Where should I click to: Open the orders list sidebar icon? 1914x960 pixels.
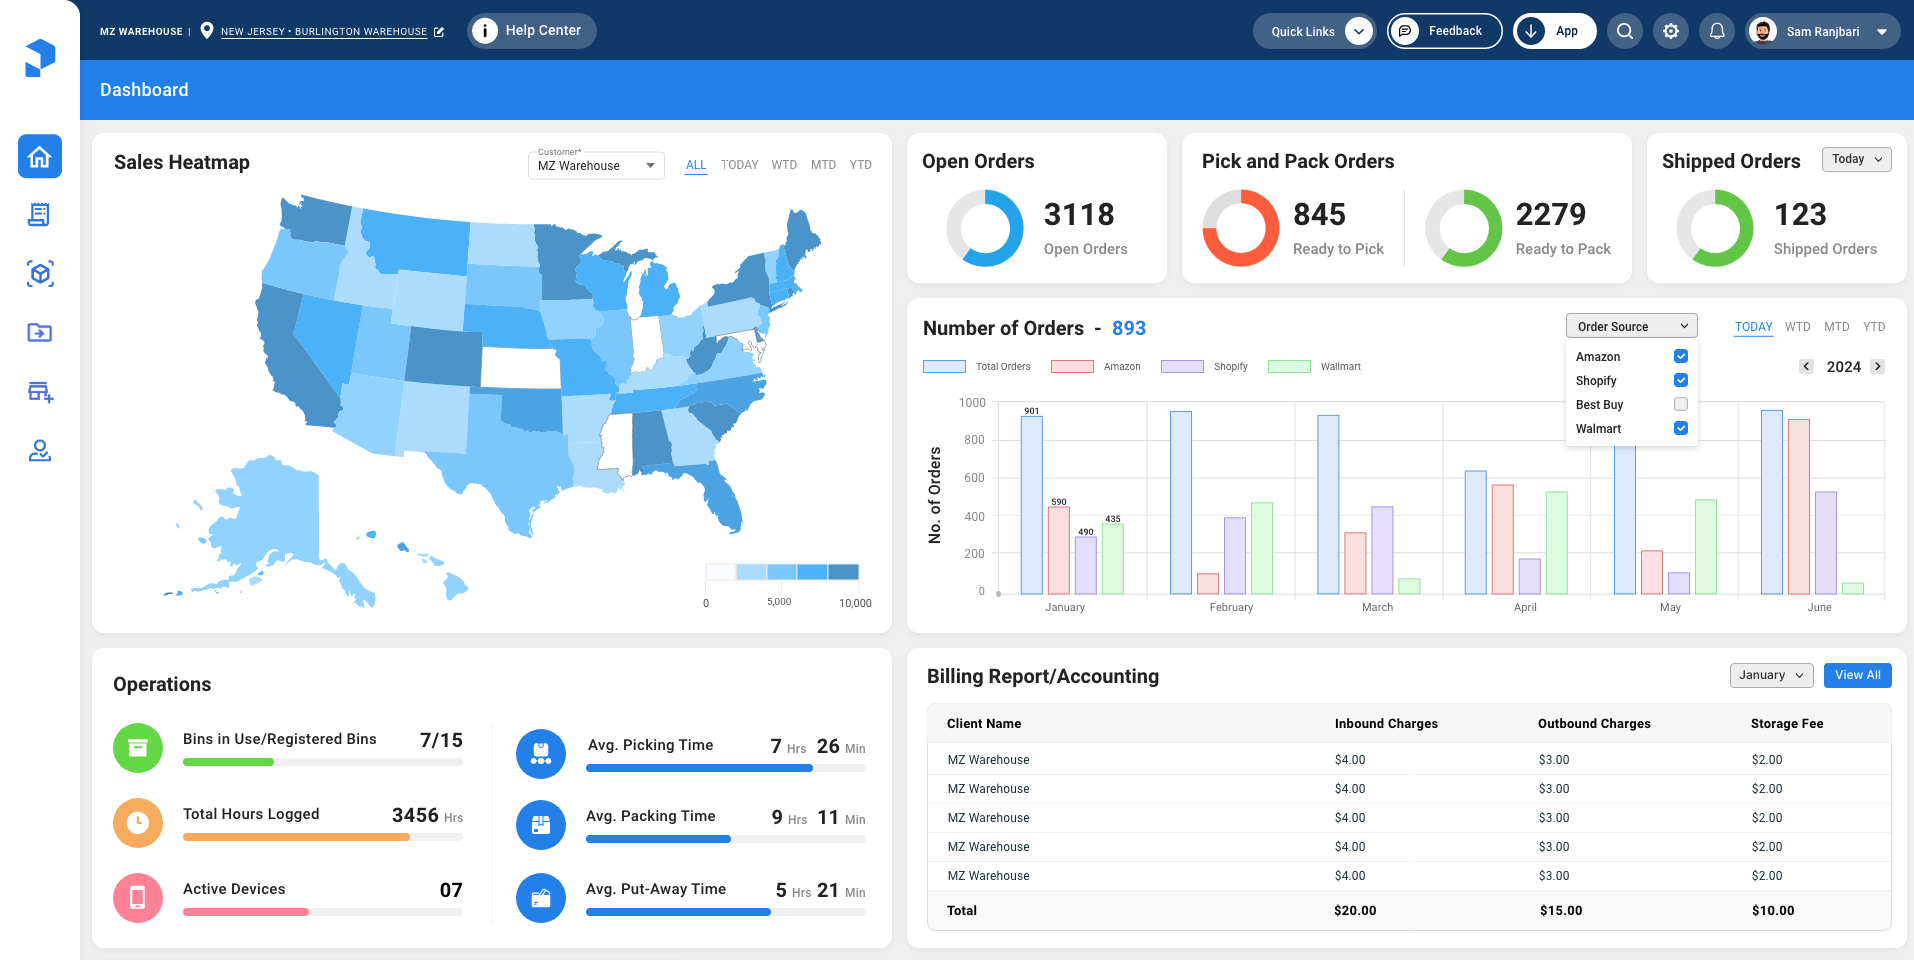[x=39, y=215]
